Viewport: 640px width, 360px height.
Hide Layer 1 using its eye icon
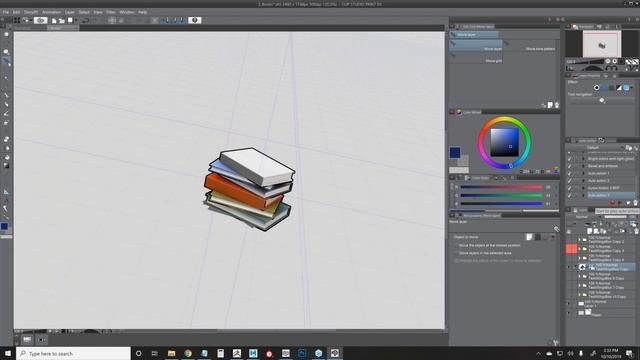[569, 304]
